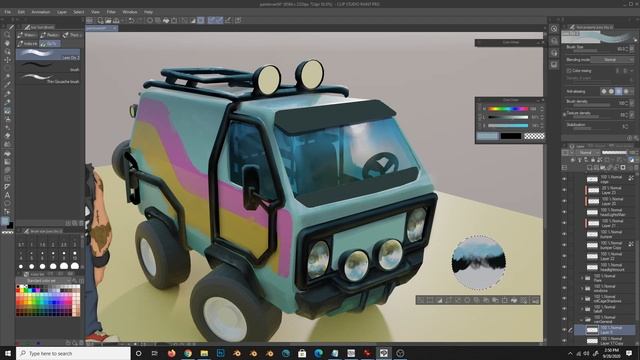Expand the Tires layer folder
The image size is (640, 360).
pos(582,278)
